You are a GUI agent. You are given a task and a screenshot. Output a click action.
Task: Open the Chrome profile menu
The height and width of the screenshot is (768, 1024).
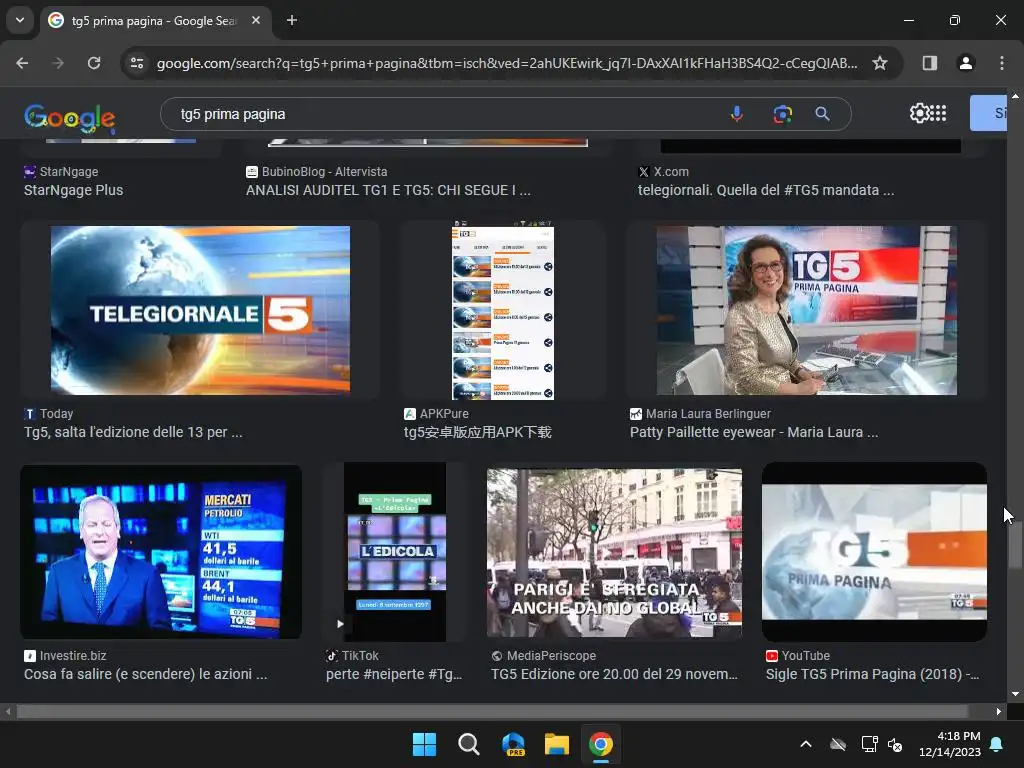(965, 63)
